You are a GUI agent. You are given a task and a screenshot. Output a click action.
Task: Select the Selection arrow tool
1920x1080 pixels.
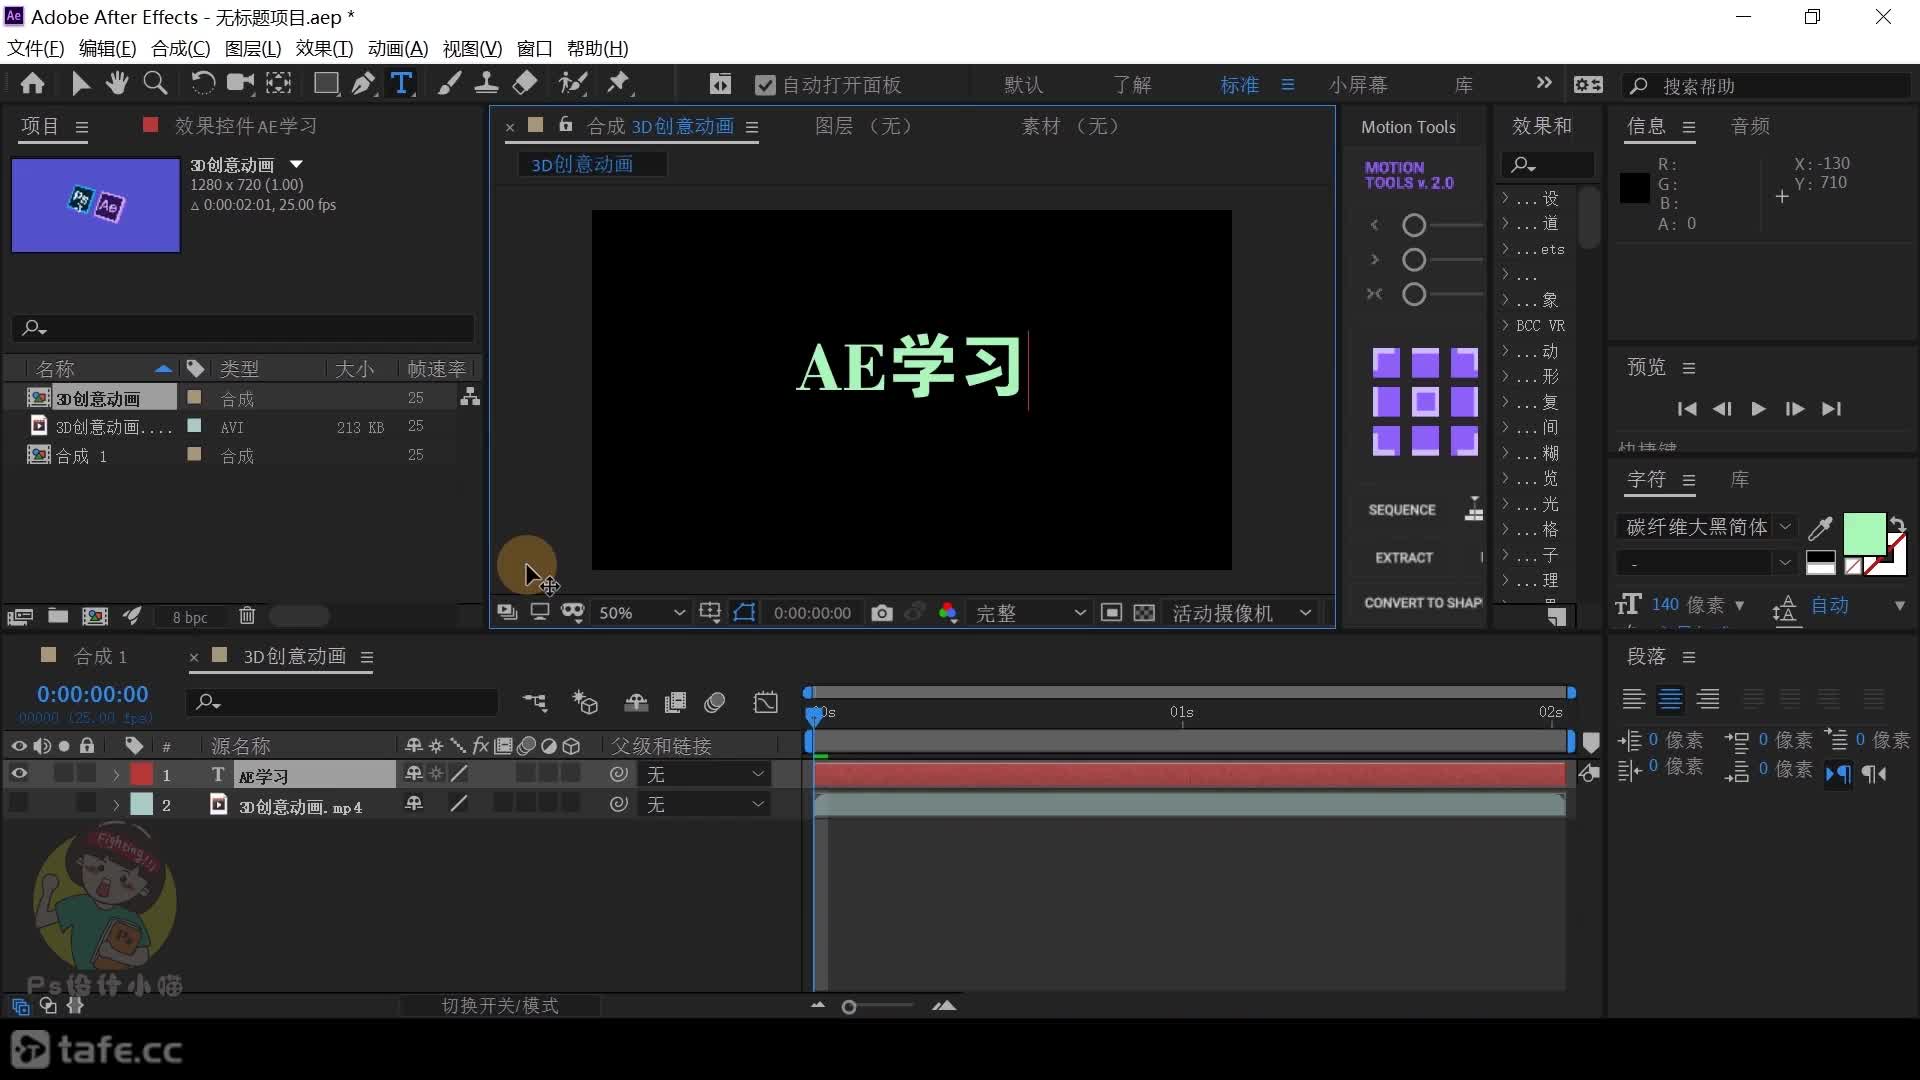81,84
